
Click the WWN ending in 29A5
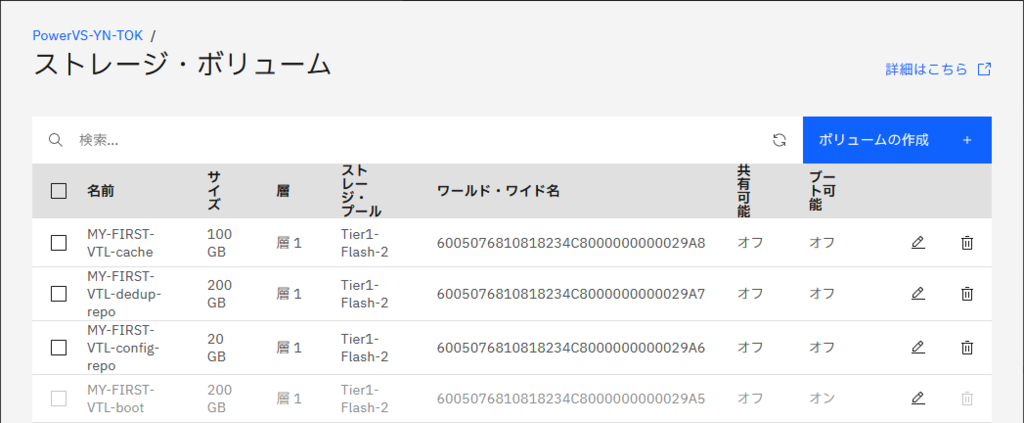571,398
